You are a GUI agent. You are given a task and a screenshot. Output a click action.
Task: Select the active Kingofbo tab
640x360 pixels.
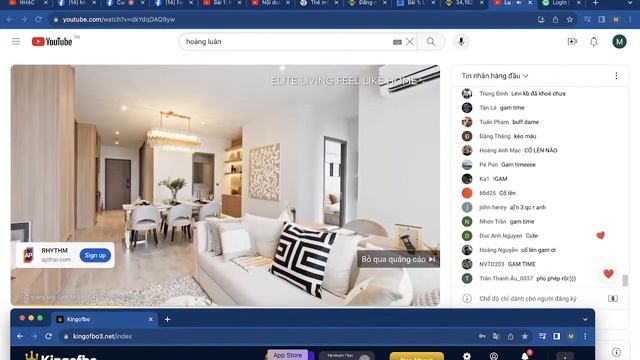pyautogui.click(x=104, y=319)
